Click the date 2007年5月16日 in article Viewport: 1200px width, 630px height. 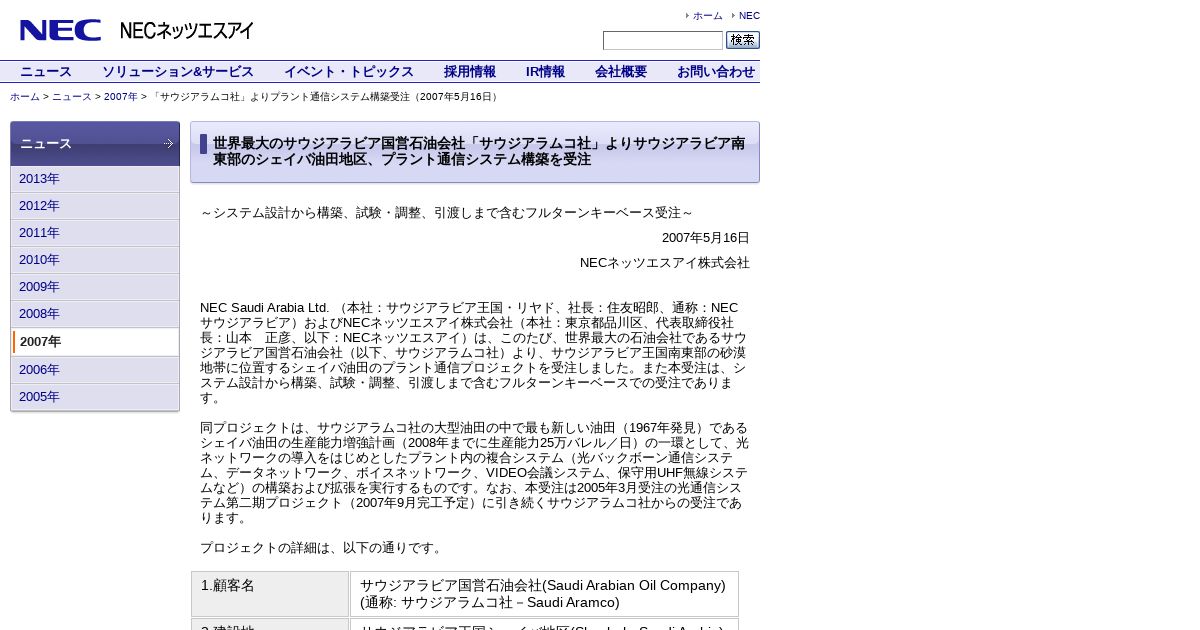[706, 238]
